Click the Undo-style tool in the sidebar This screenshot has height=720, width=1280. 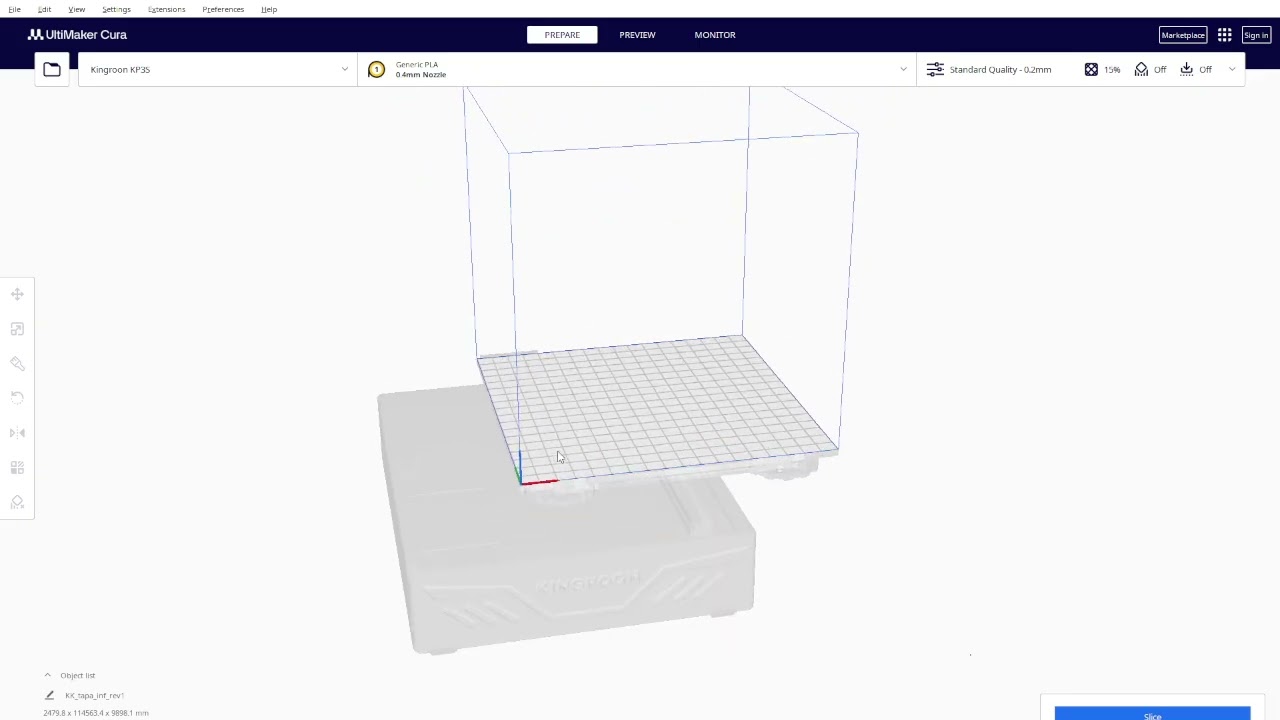point(17,398)
